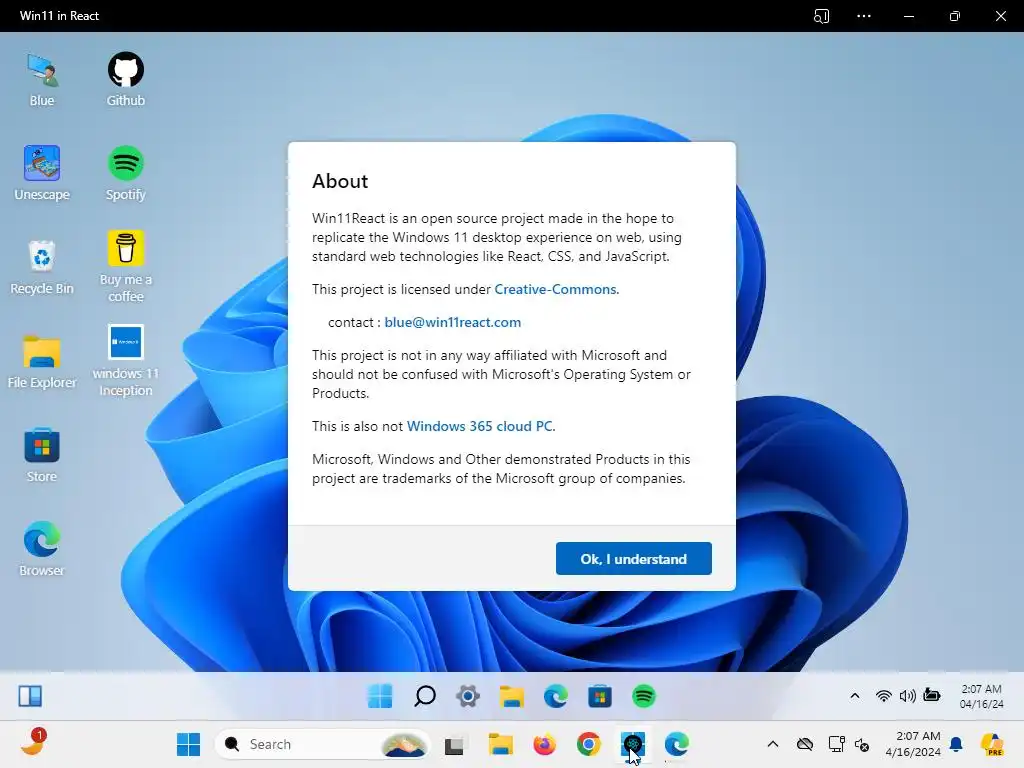Launch the Unescape desktop icon
Viewport: 1024px width, 768px height.
(42, 173)
